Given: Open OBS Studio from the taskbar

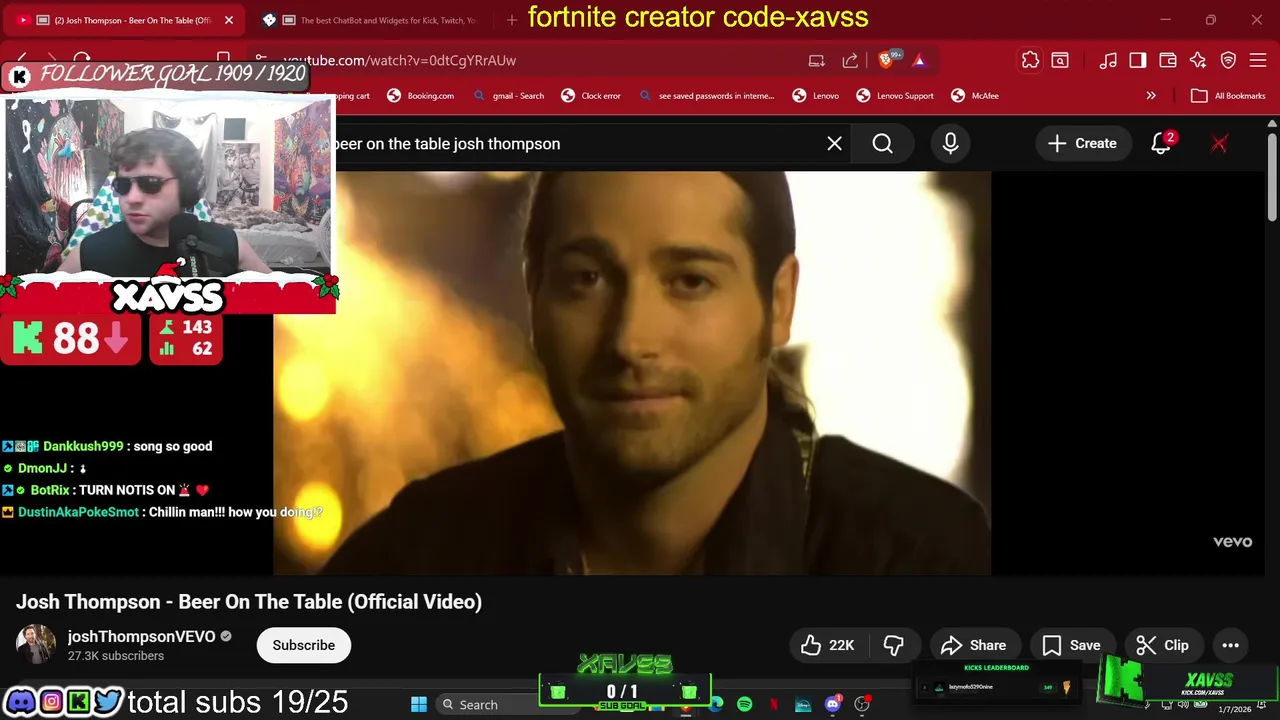Looking at the screenshot, I should 862,704.
